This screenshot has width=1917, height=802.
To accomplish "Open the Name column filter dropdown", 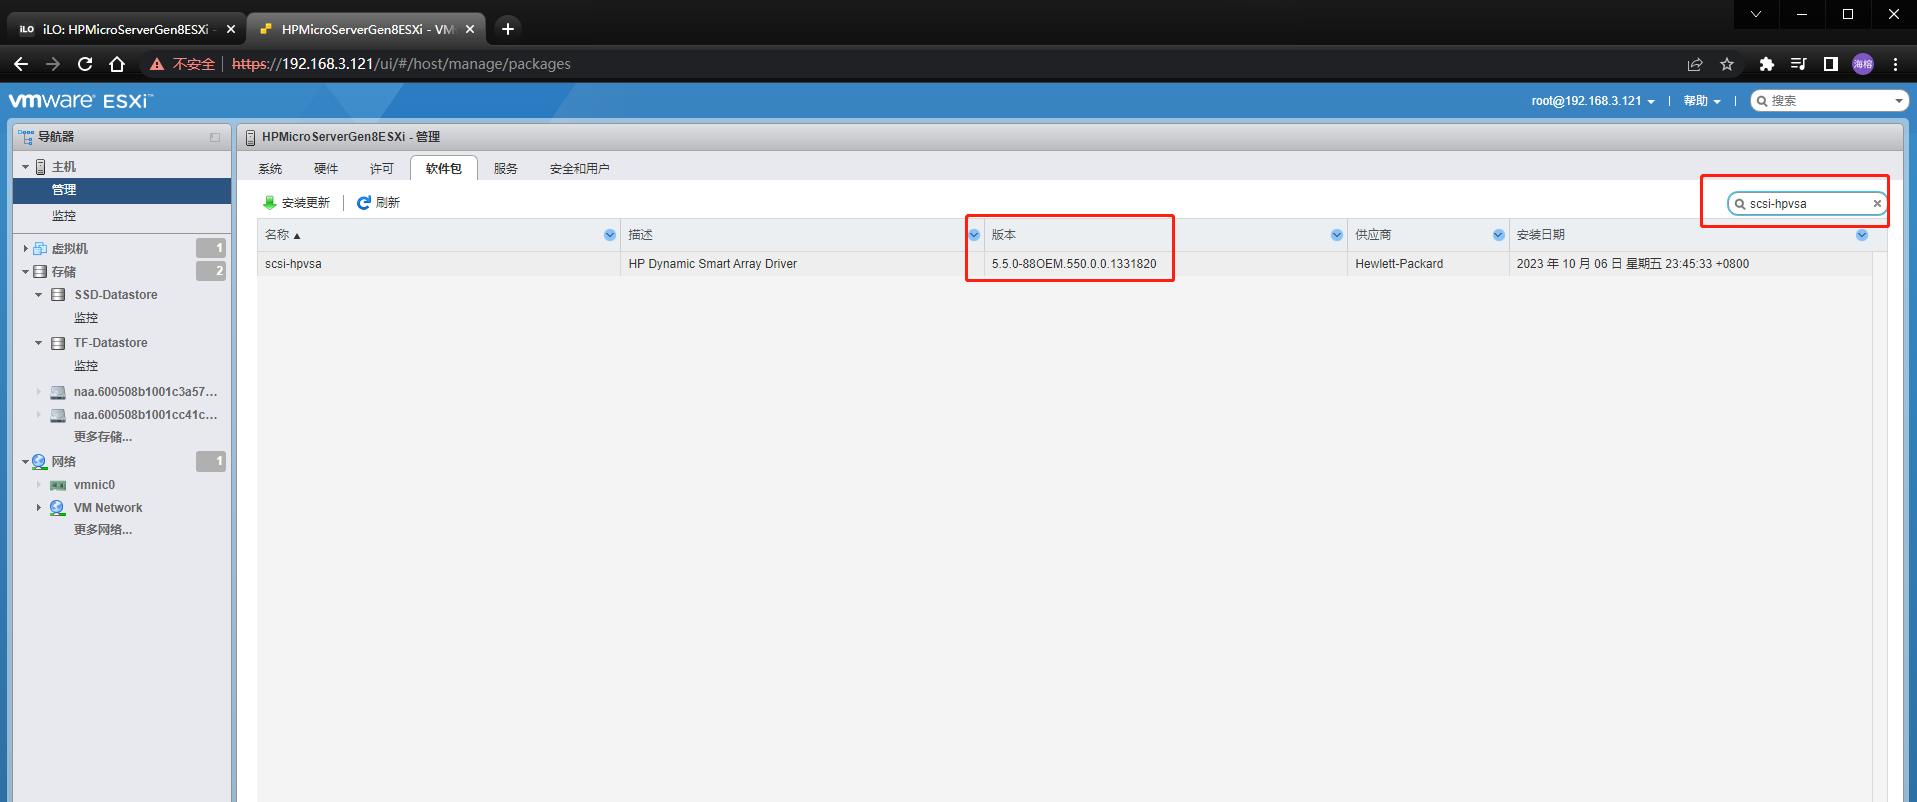I will [609, 235].
